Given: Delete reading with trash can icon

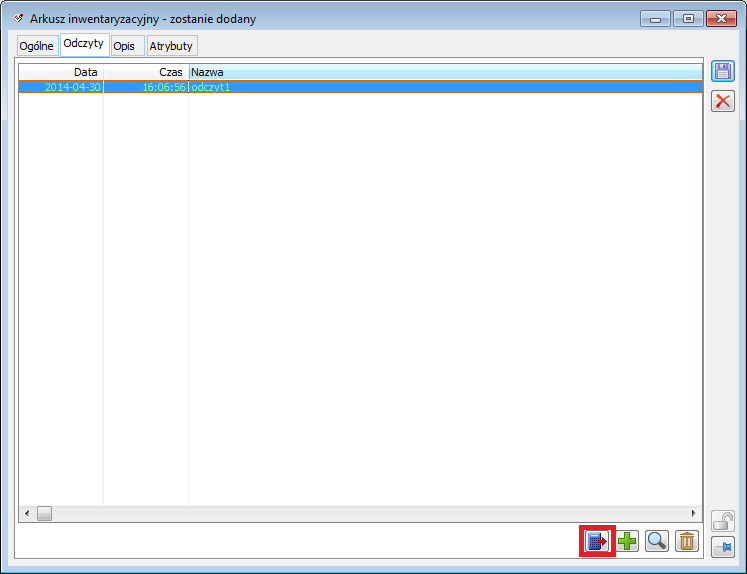Looking at the screenshot, I should pyautogui.click(x=686, y=541).
